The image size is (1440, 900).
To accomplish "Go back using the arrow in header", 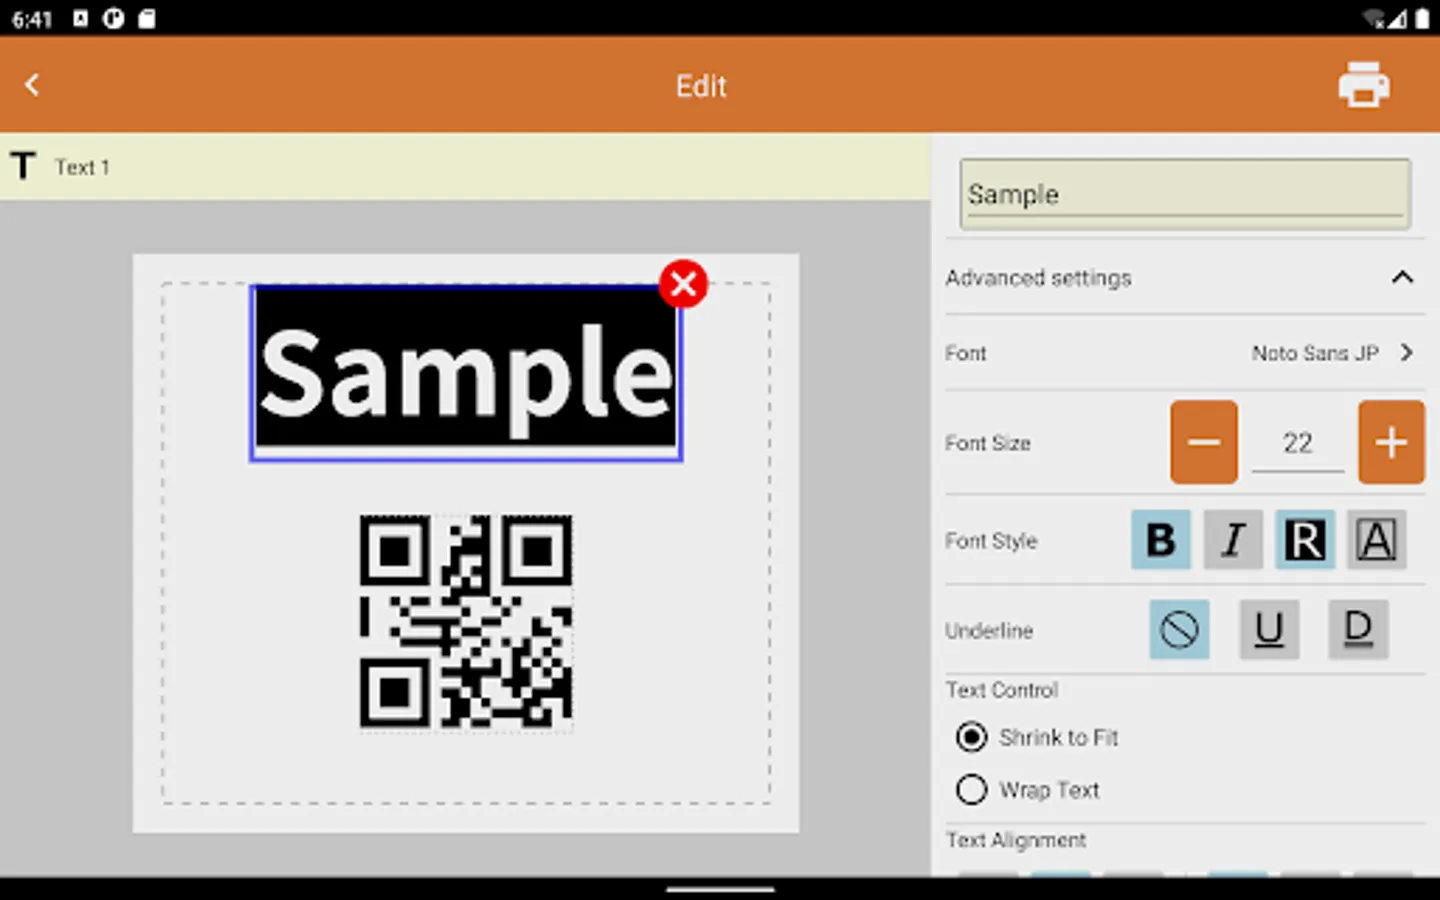I will coord(32,85).
